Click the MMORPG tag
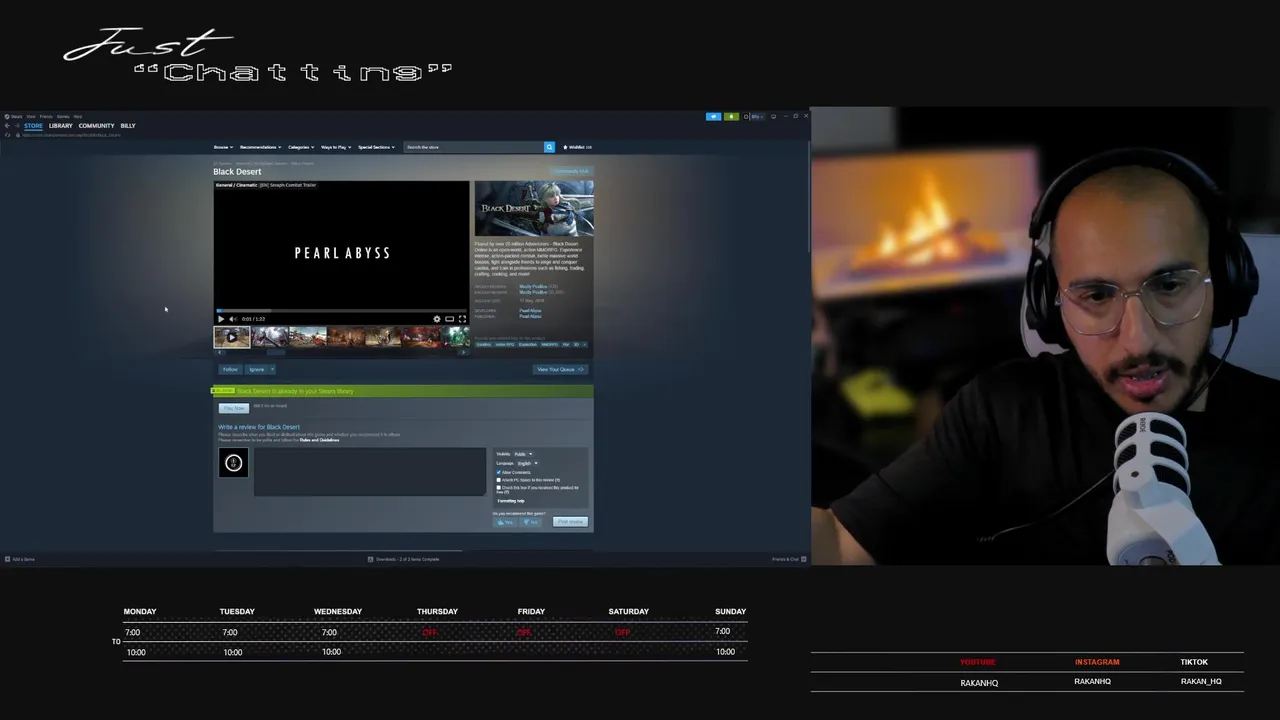Viewport: 1280px width, 720px height. (549, 344)
